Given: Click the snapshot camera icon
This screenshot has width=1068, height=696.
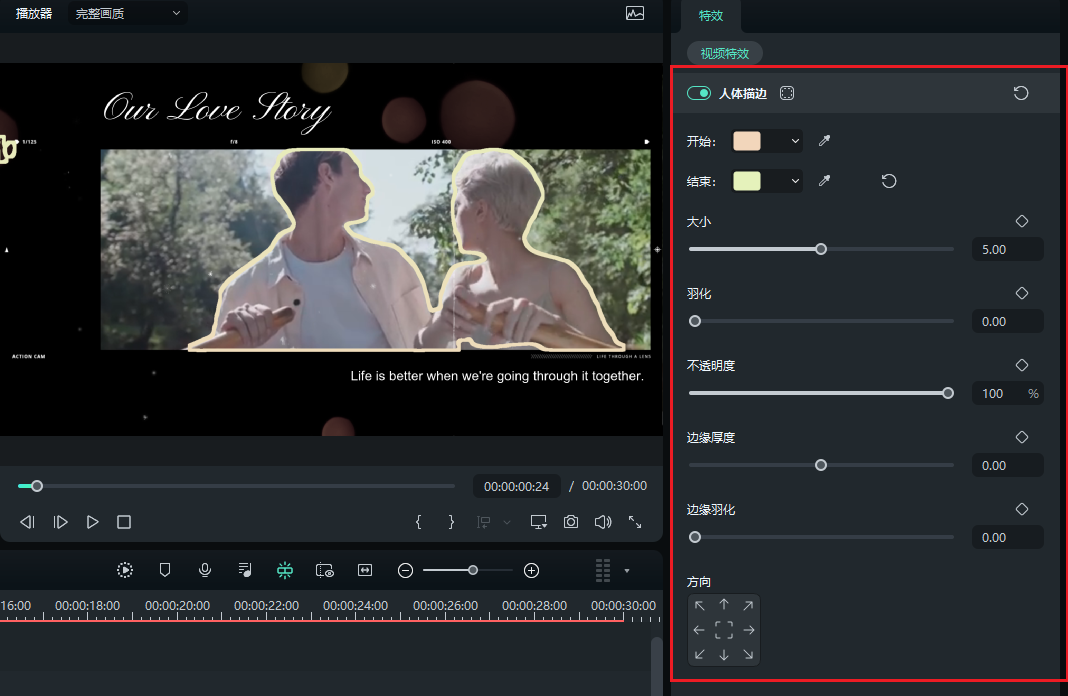Looking at the screenshot, I should click(570, 522).
